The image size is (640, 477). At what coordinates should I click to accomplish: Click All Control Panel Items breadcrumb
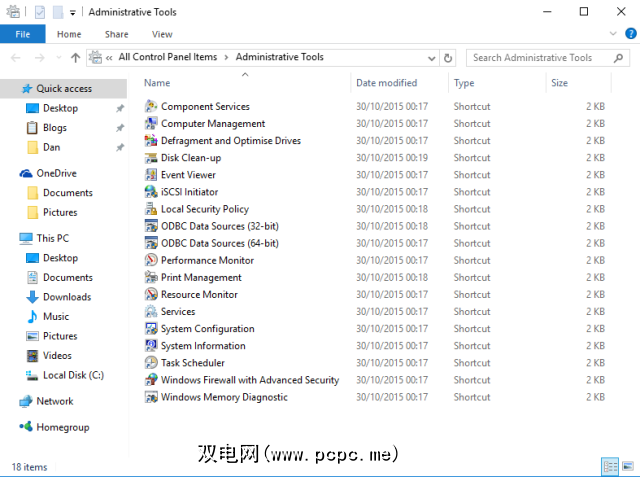(x=168, y=57)
